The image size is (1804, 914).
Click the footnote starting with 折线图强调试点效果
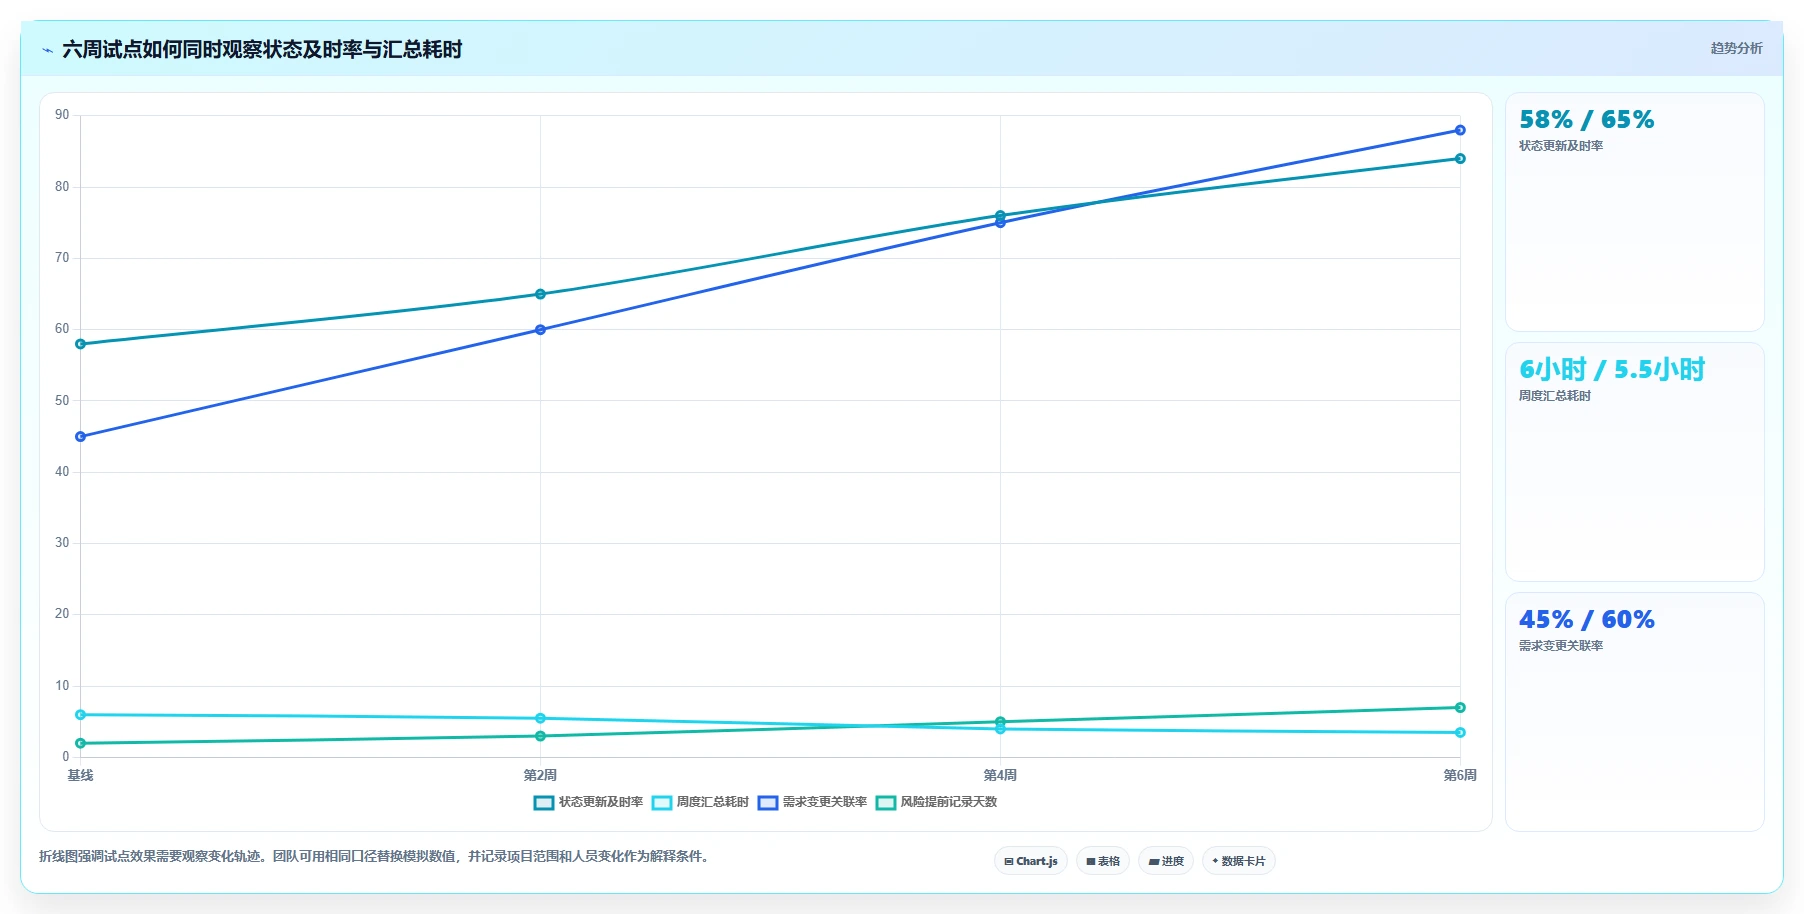pos(375,857)
